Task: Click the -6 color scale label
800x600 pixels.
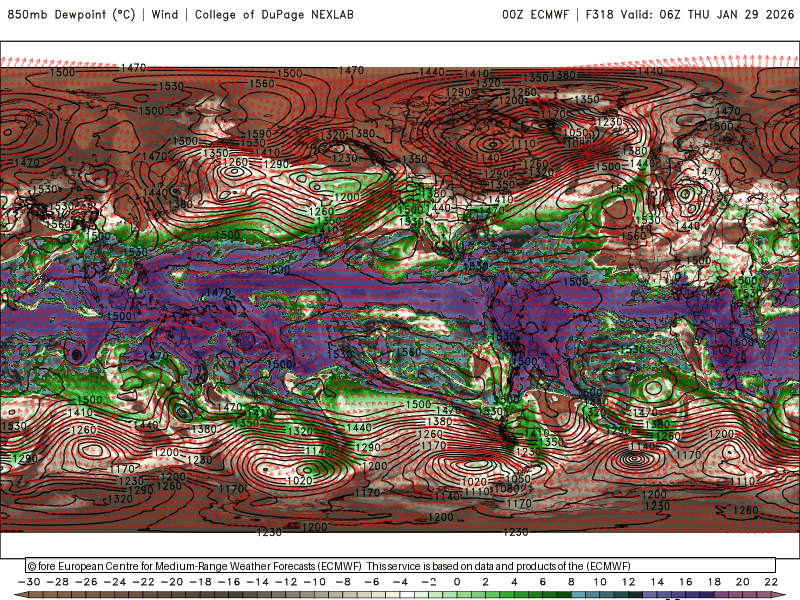Action: [372, 582]
